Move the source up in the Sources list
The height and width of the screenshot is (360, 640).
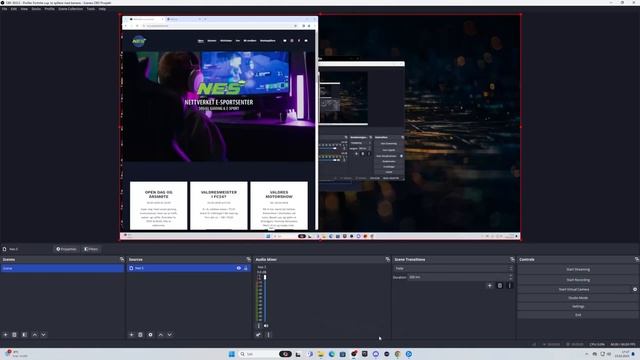pyautogui.click(x=161, y=335)
